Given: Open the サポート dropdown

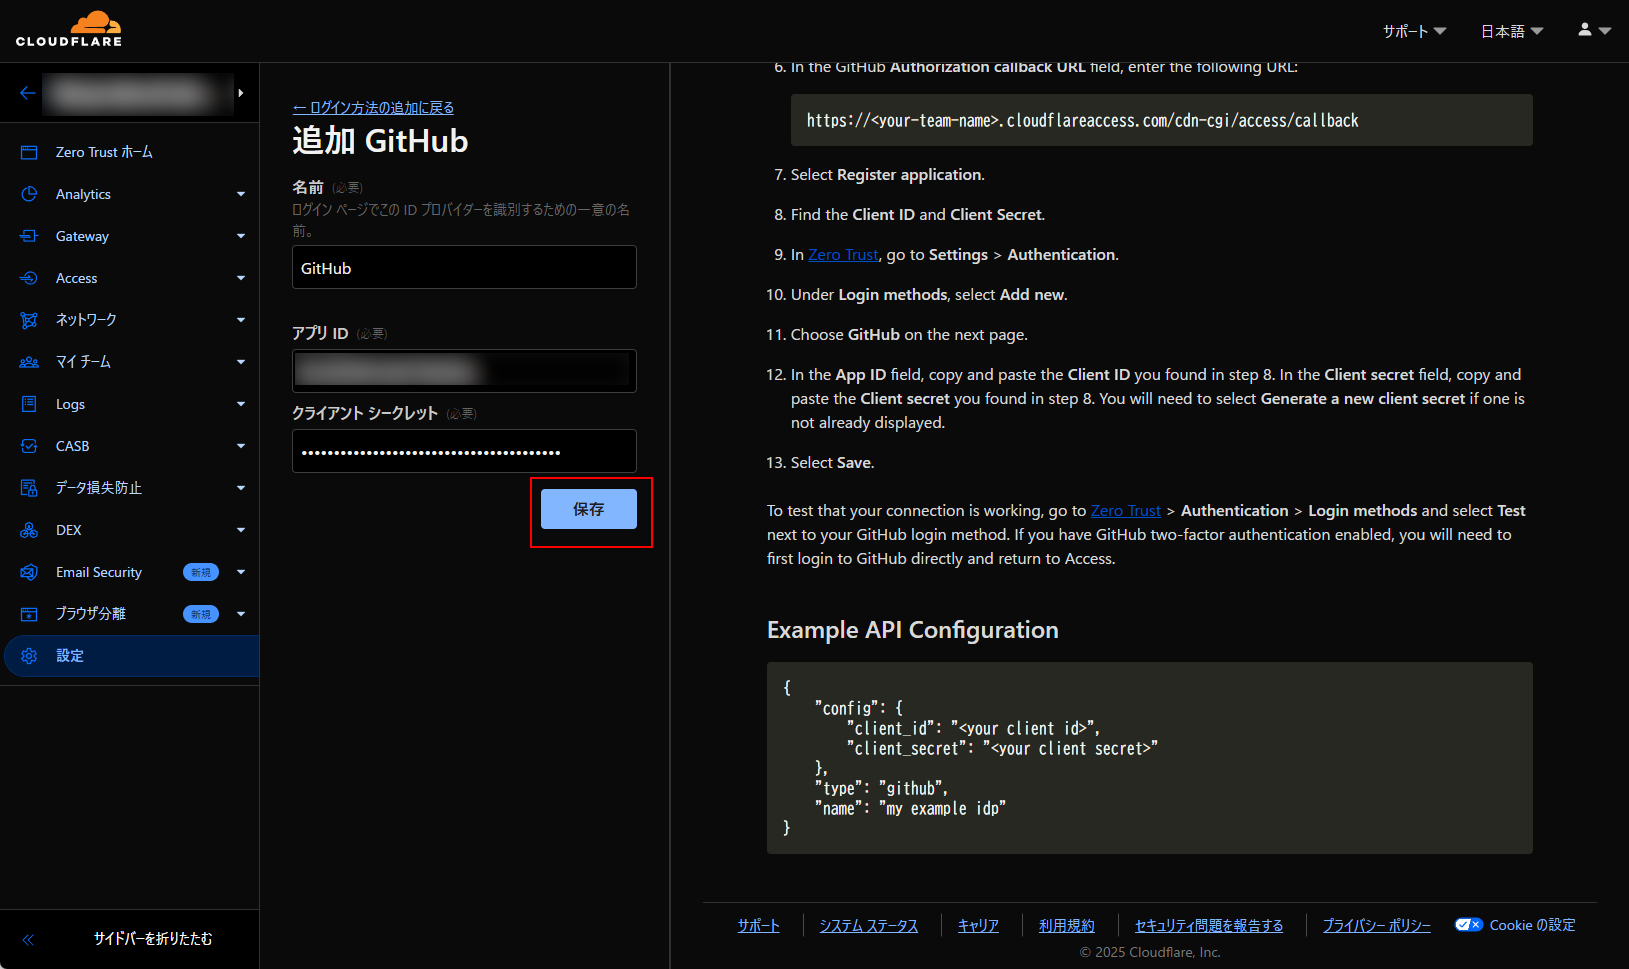Looking at the screenshot, I should [x=1414, y=31].
